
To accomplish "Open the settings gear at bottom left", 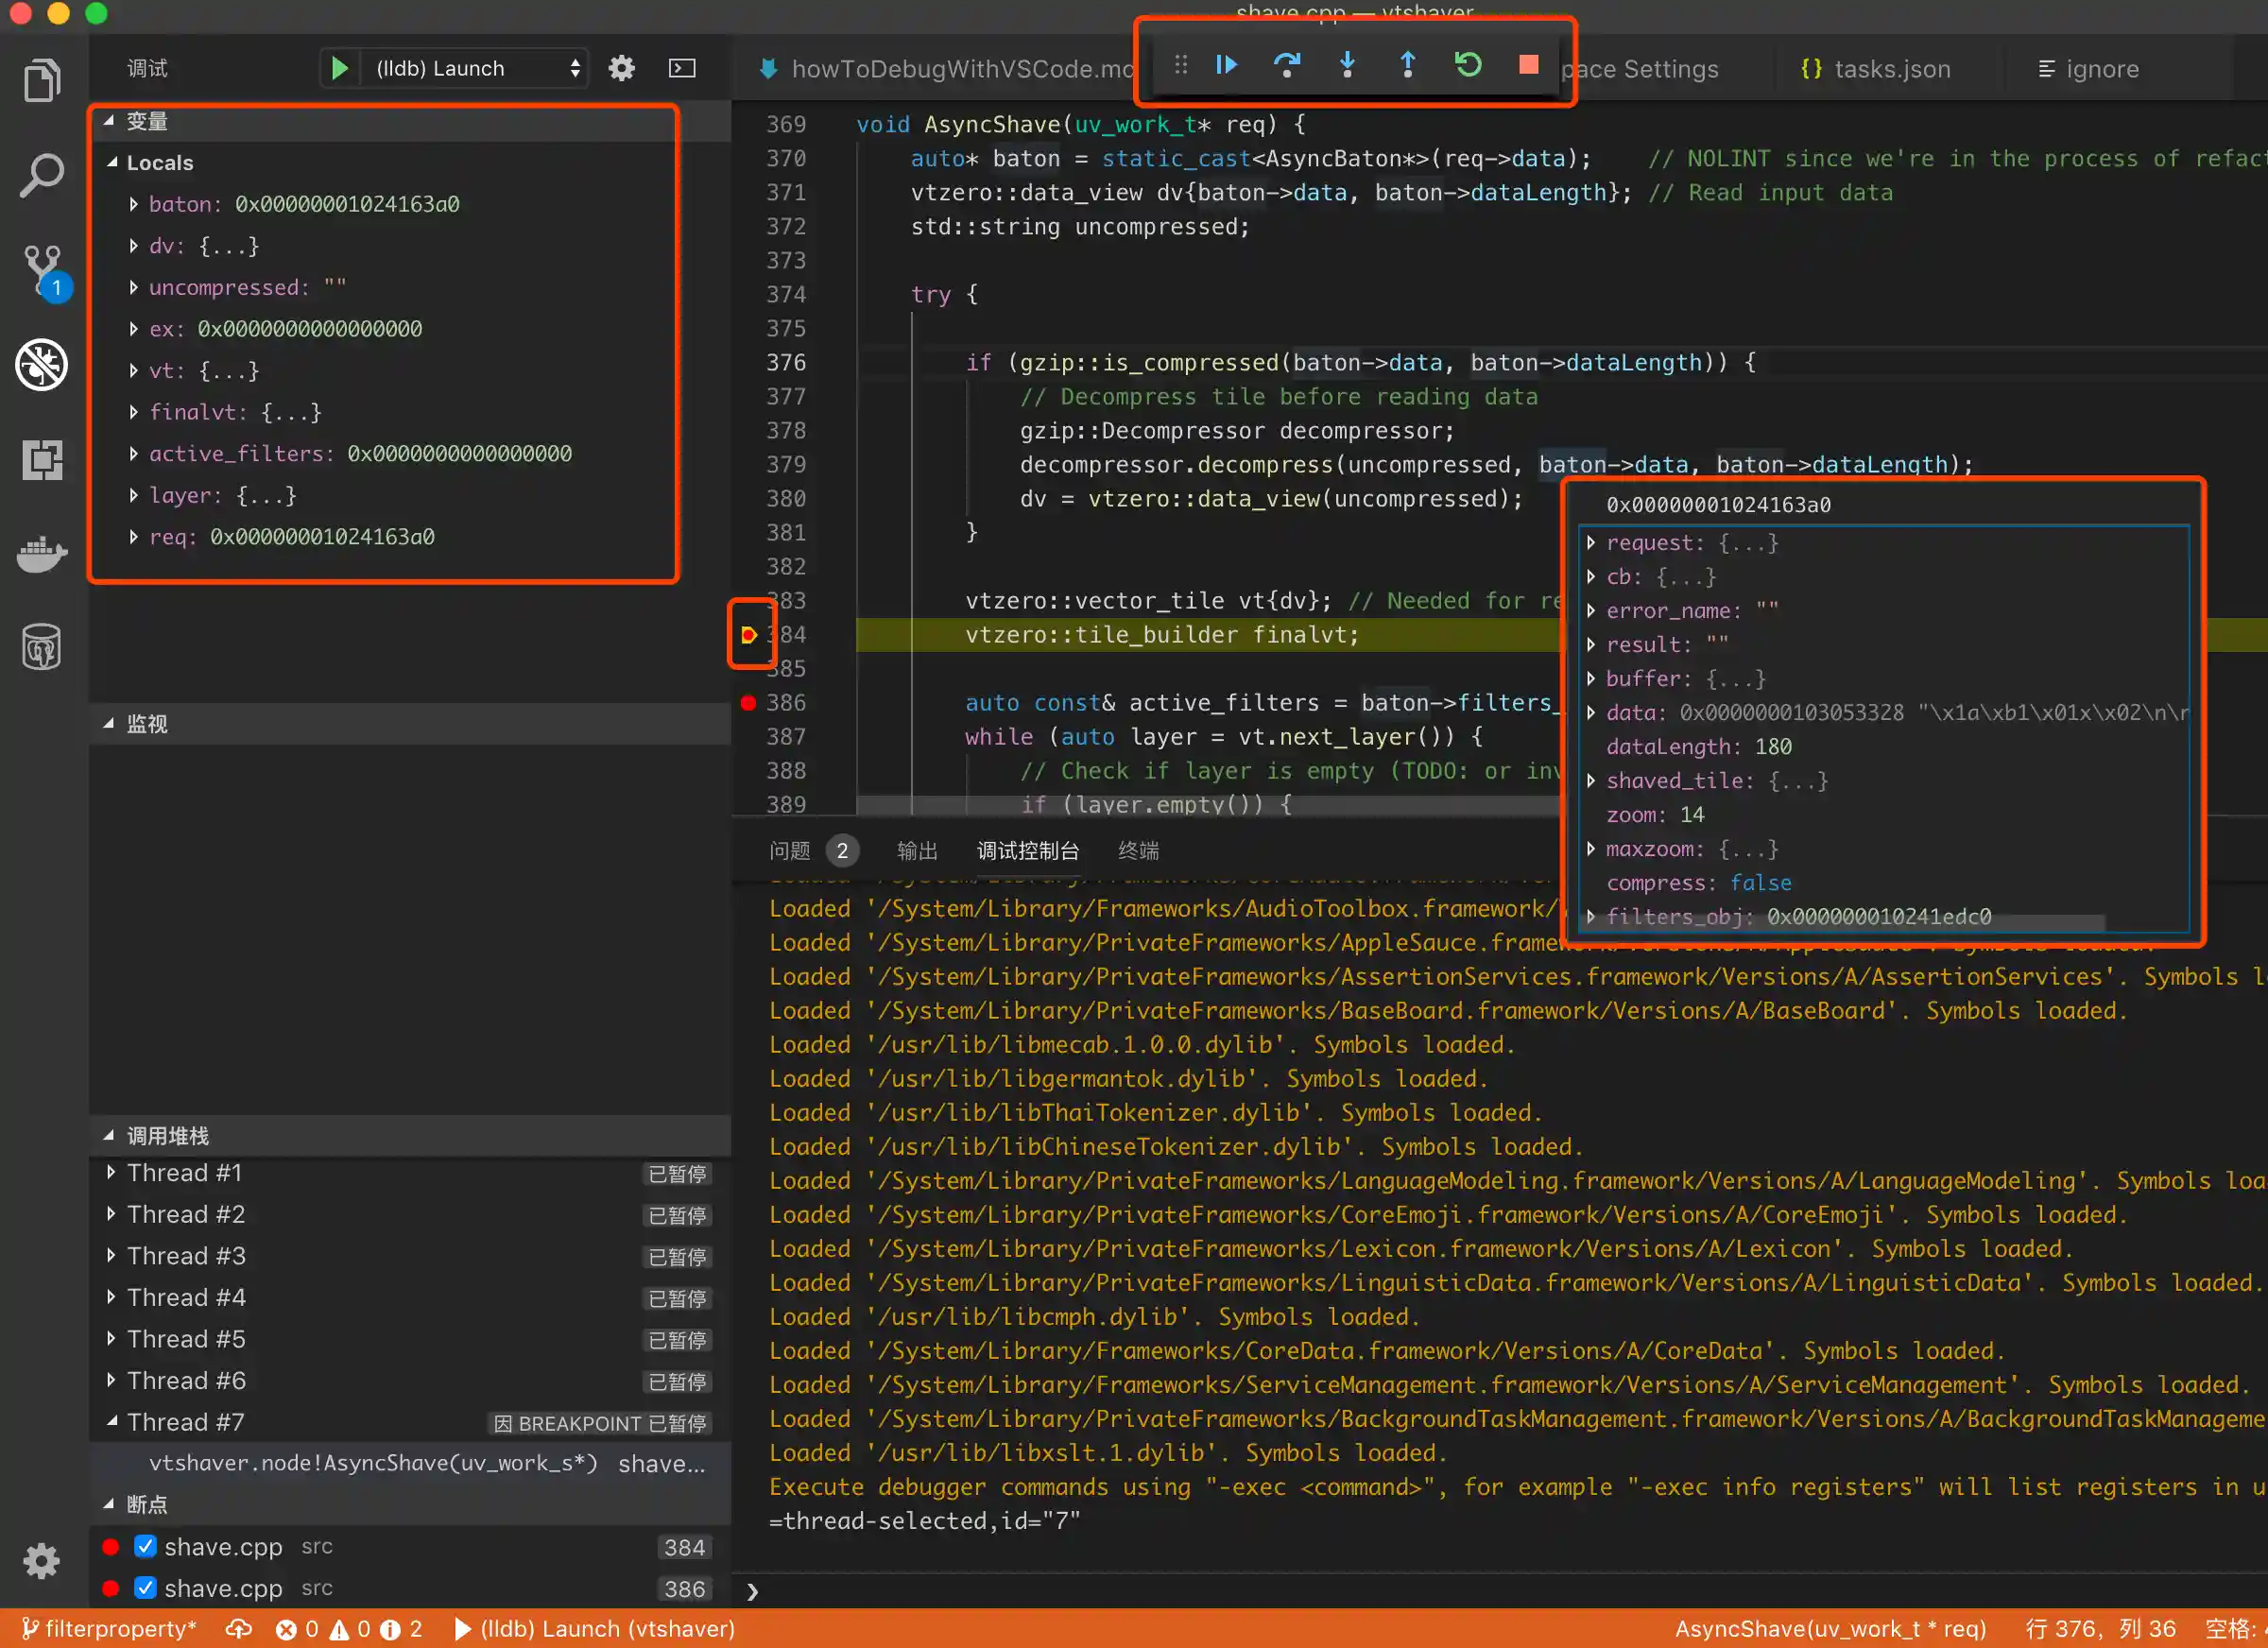I will (41, 1561).
